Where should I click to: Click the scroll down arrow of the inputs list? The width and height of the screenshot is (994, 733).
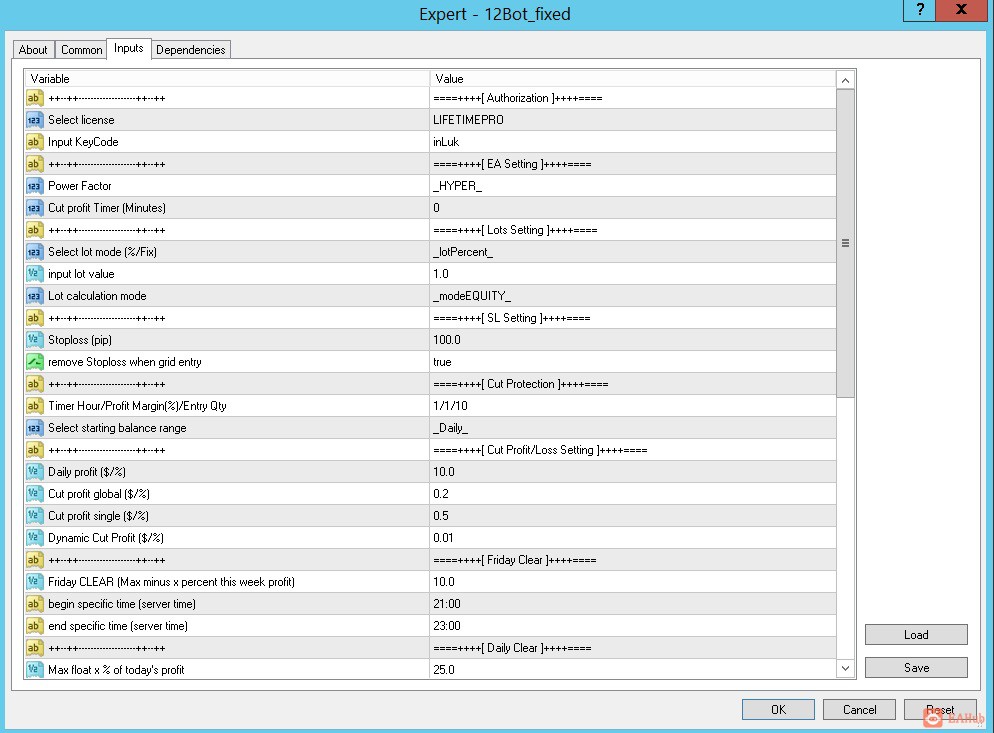coord(845,668)
